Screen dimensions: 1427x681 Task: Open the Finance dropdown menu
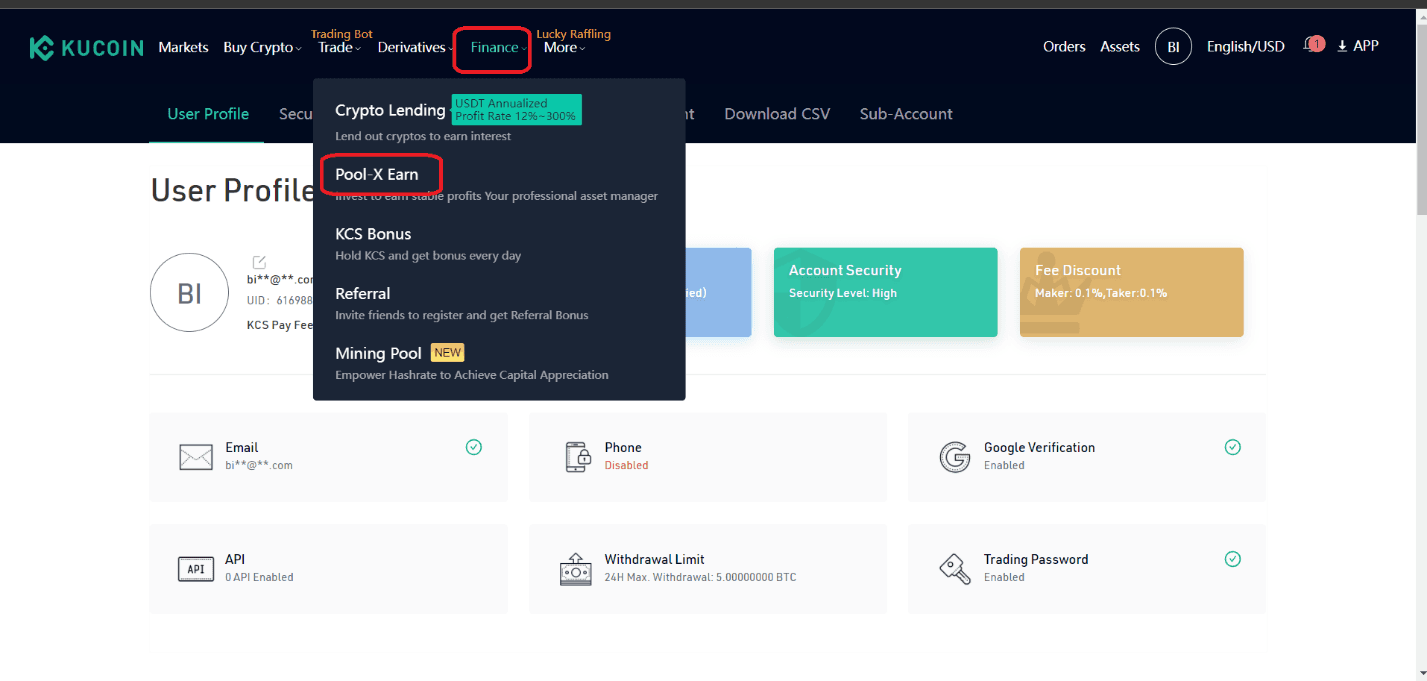pyautogui.click(x=499, y=47)
